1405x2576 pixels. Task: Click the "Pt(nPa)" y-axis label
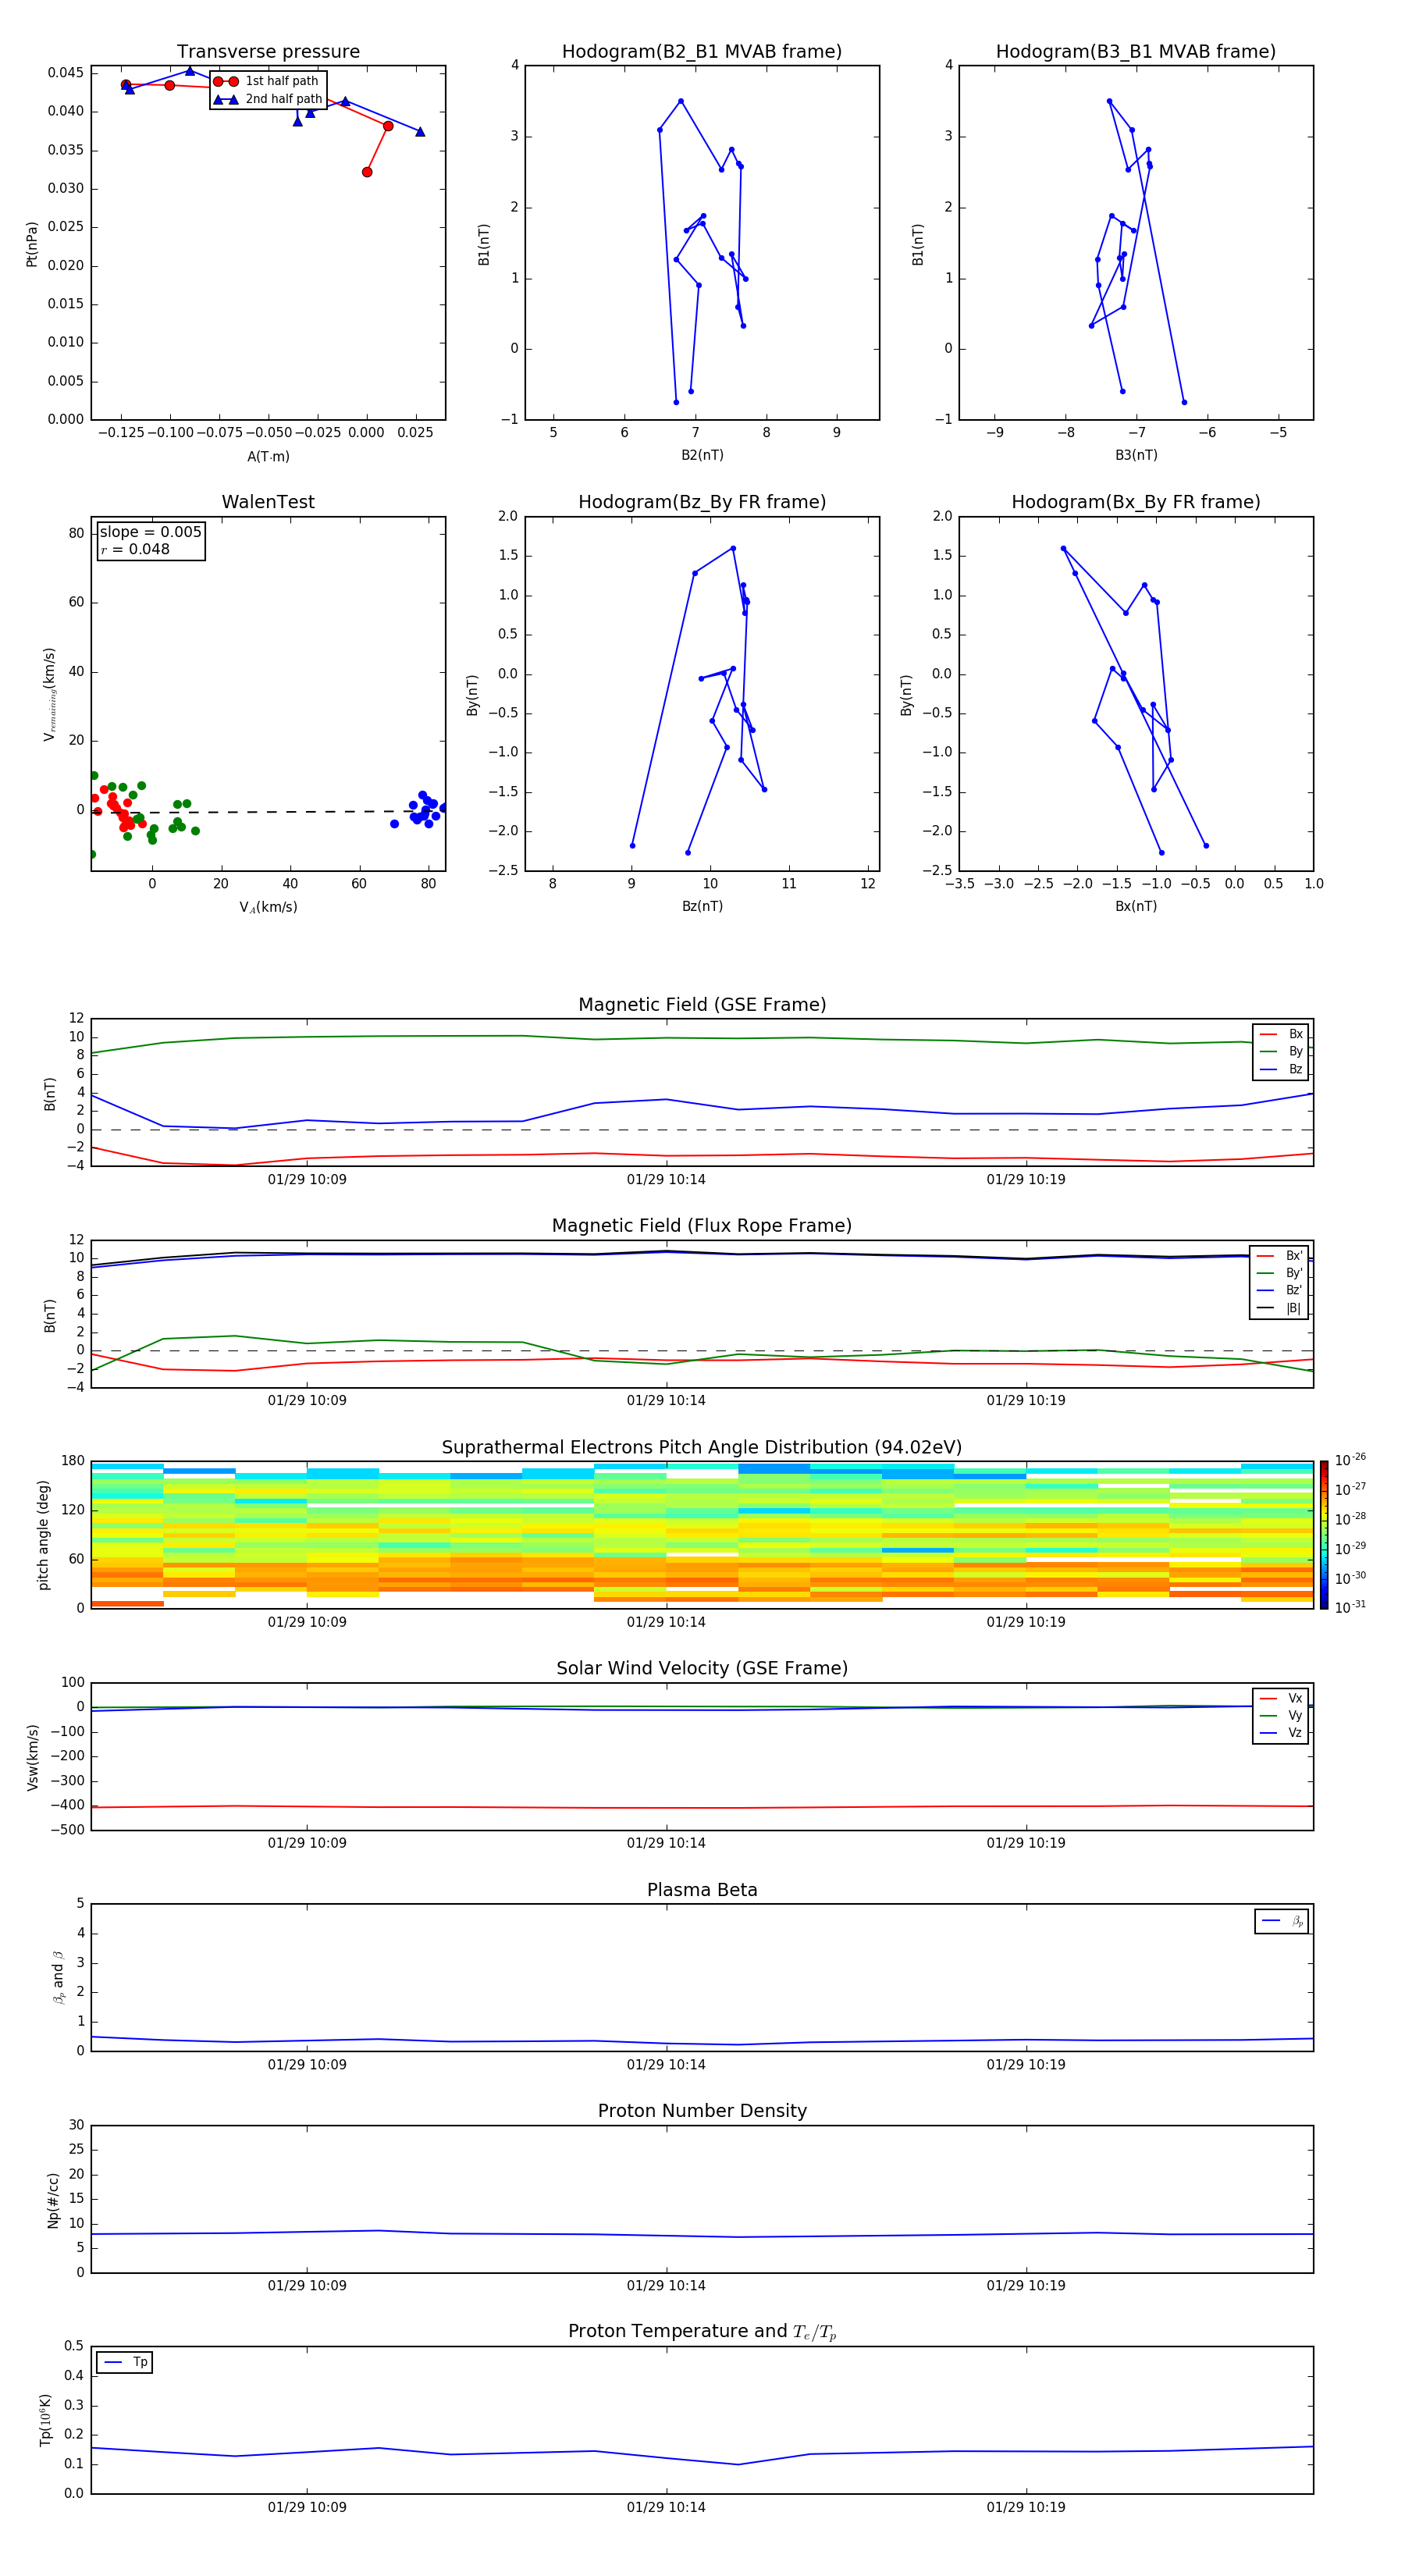(x=32, y=244)
